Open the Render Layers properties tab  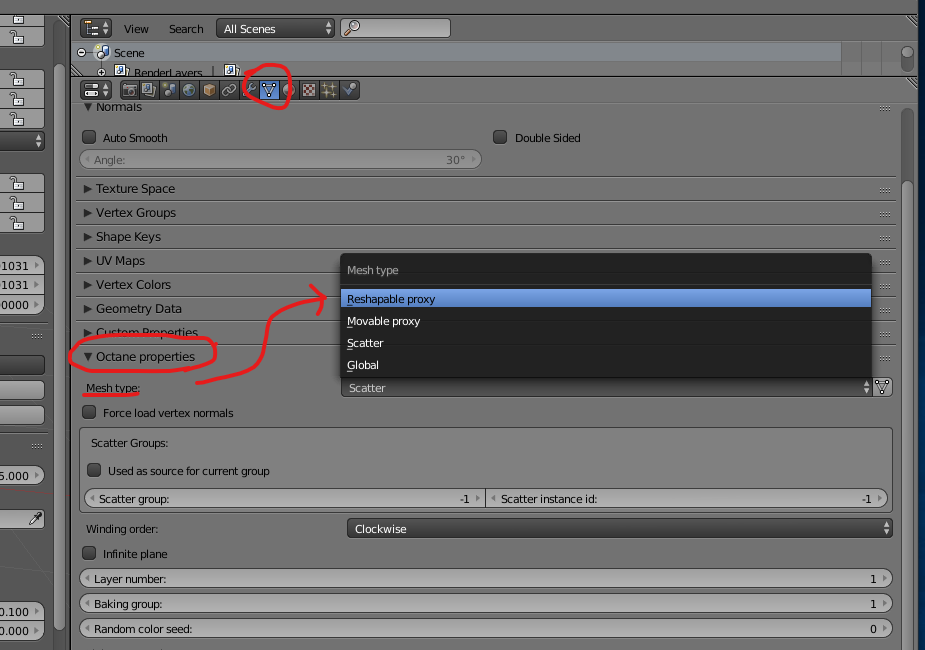point(149,90)
